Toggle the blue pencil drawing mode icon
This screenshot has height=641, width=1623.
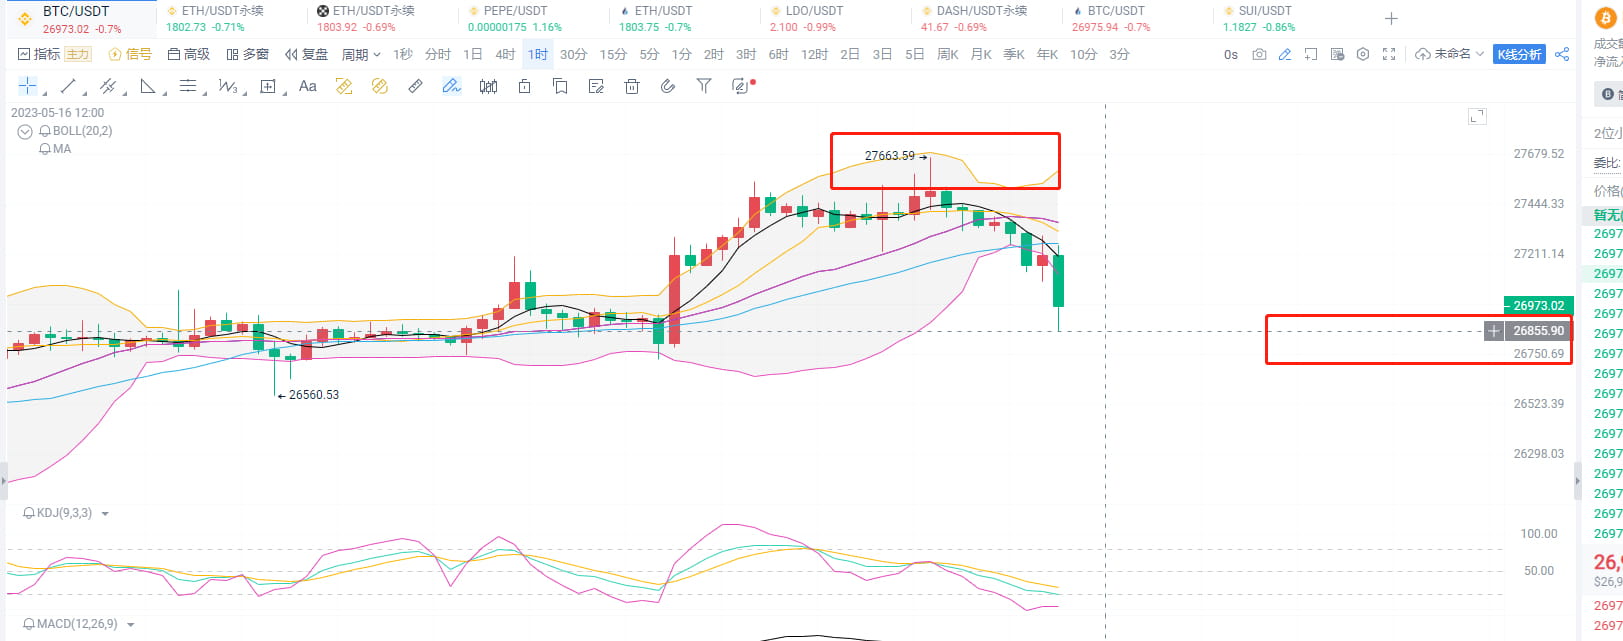(x=452, y=86)
